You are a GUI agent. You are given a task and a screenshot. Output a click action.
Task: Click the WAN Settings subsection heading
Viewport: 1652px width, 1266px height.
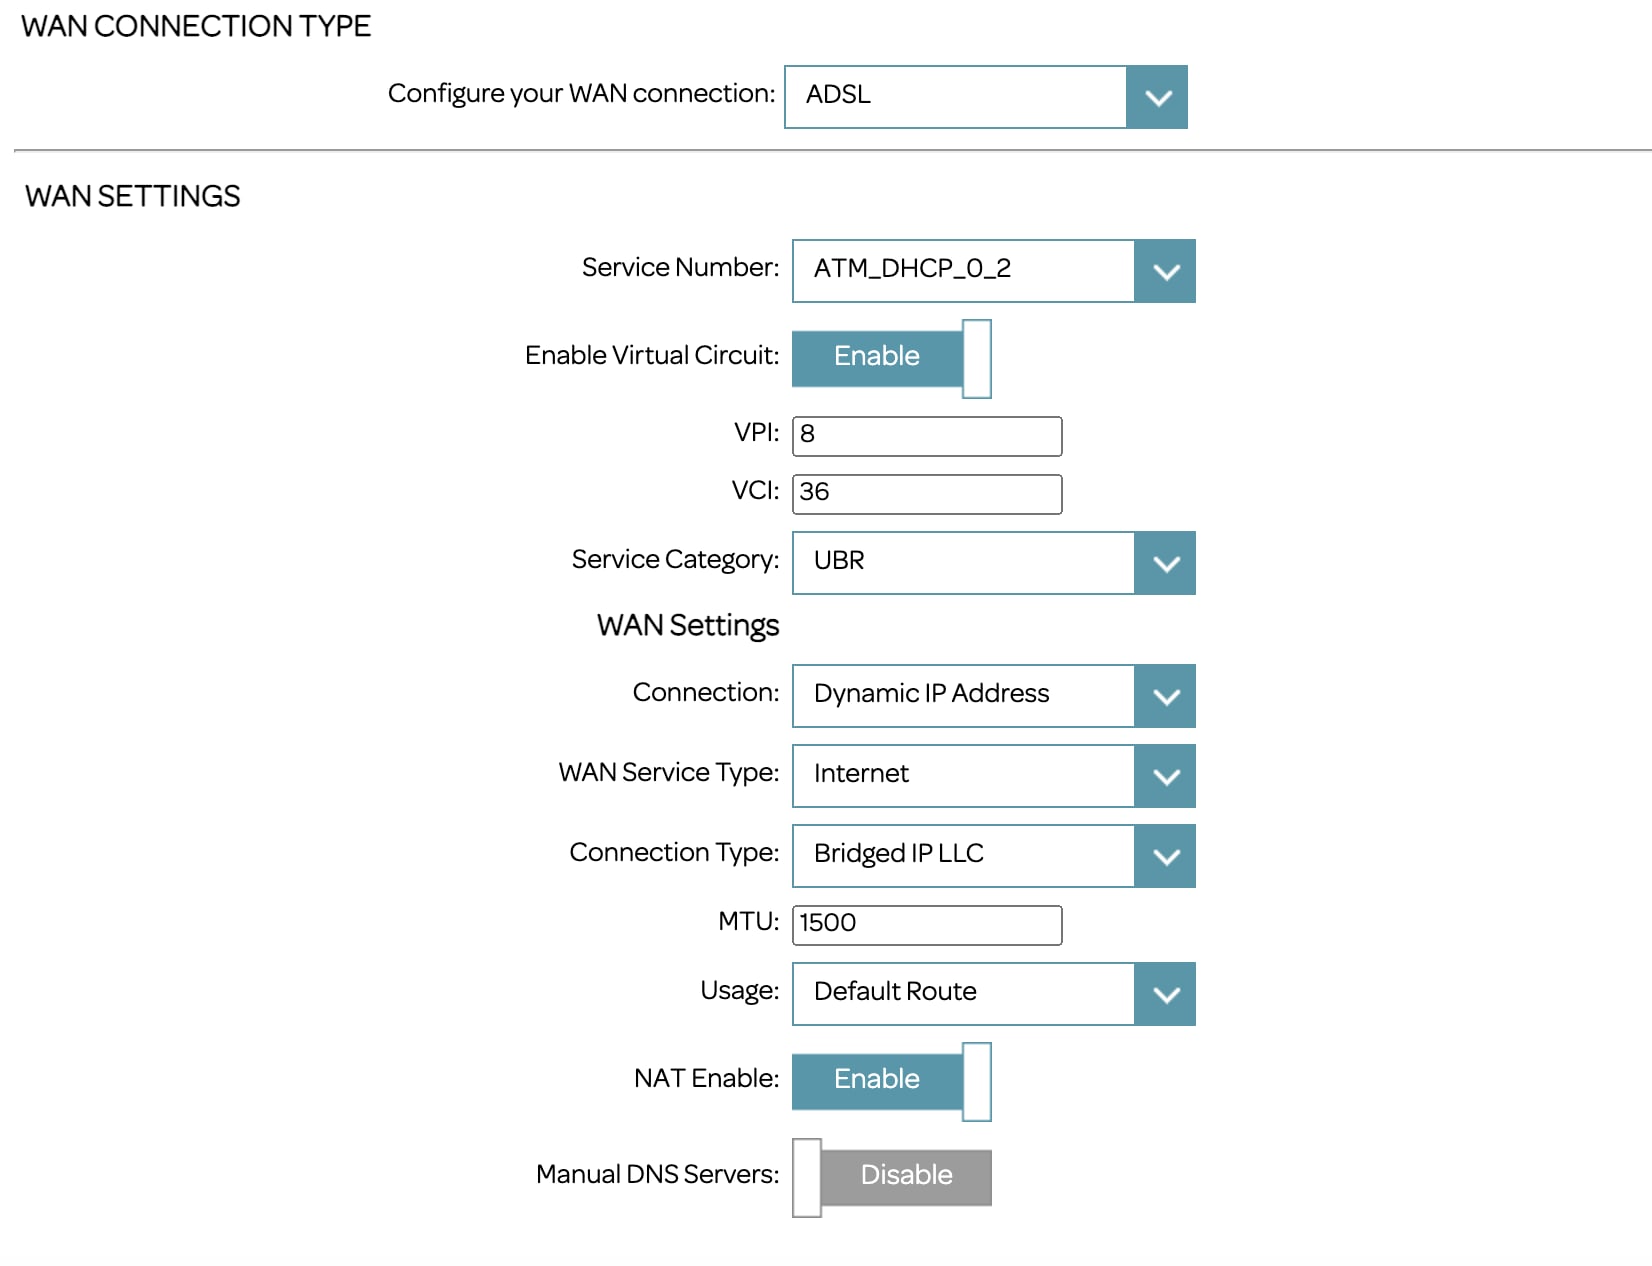tap(688, 625)
